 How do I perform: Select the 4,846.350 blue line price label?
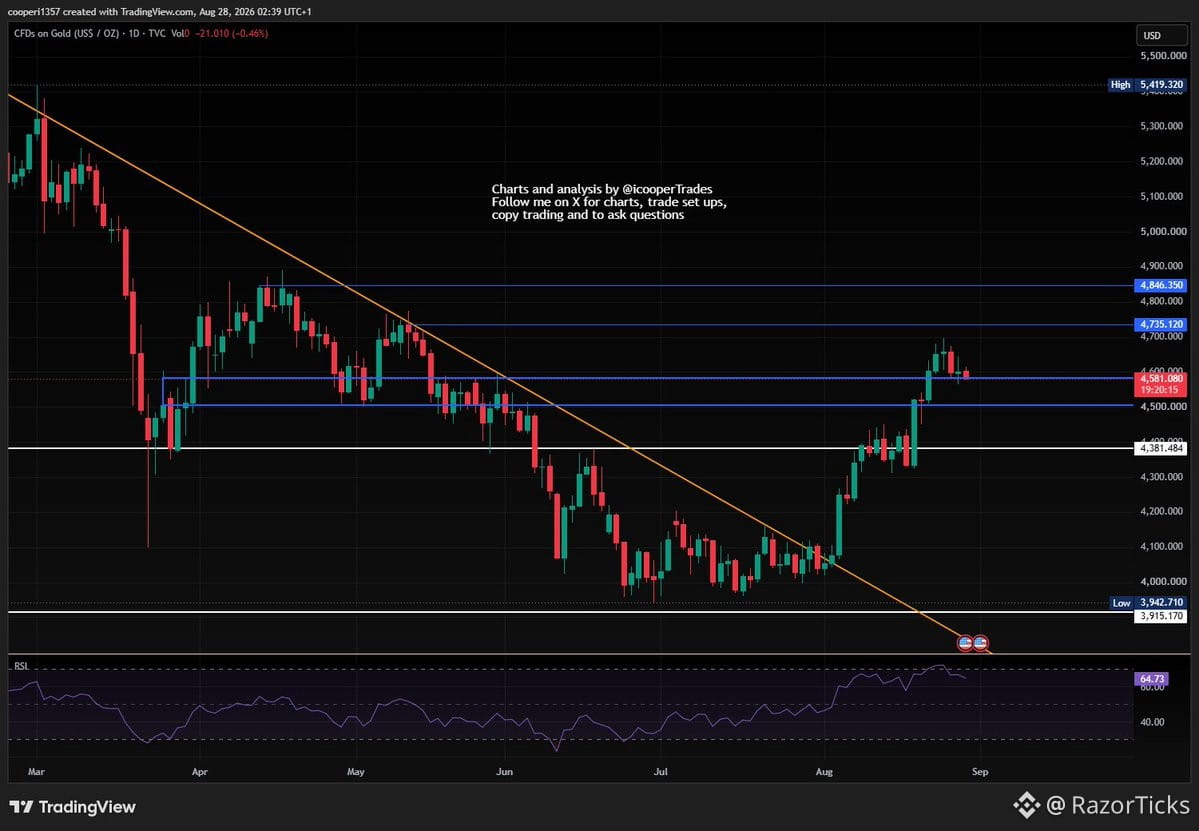click(1161, 285)
